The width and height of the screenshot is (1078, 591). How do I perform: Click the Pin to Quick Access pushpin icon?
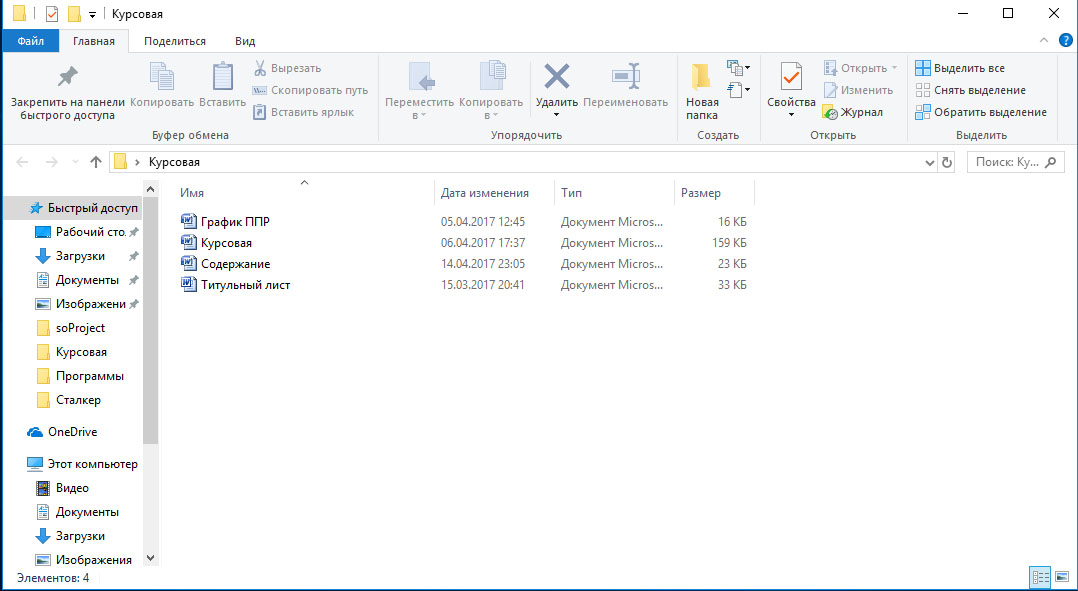coord(67,77)
